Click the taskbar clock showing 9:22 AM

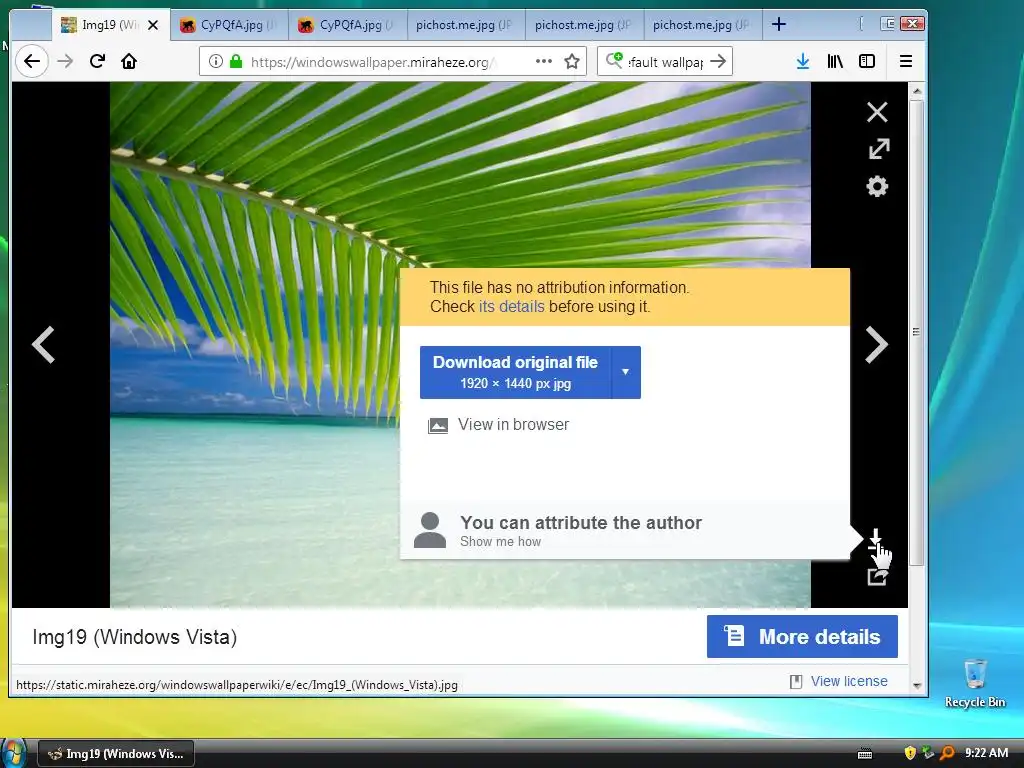click(x=986, y=753)
